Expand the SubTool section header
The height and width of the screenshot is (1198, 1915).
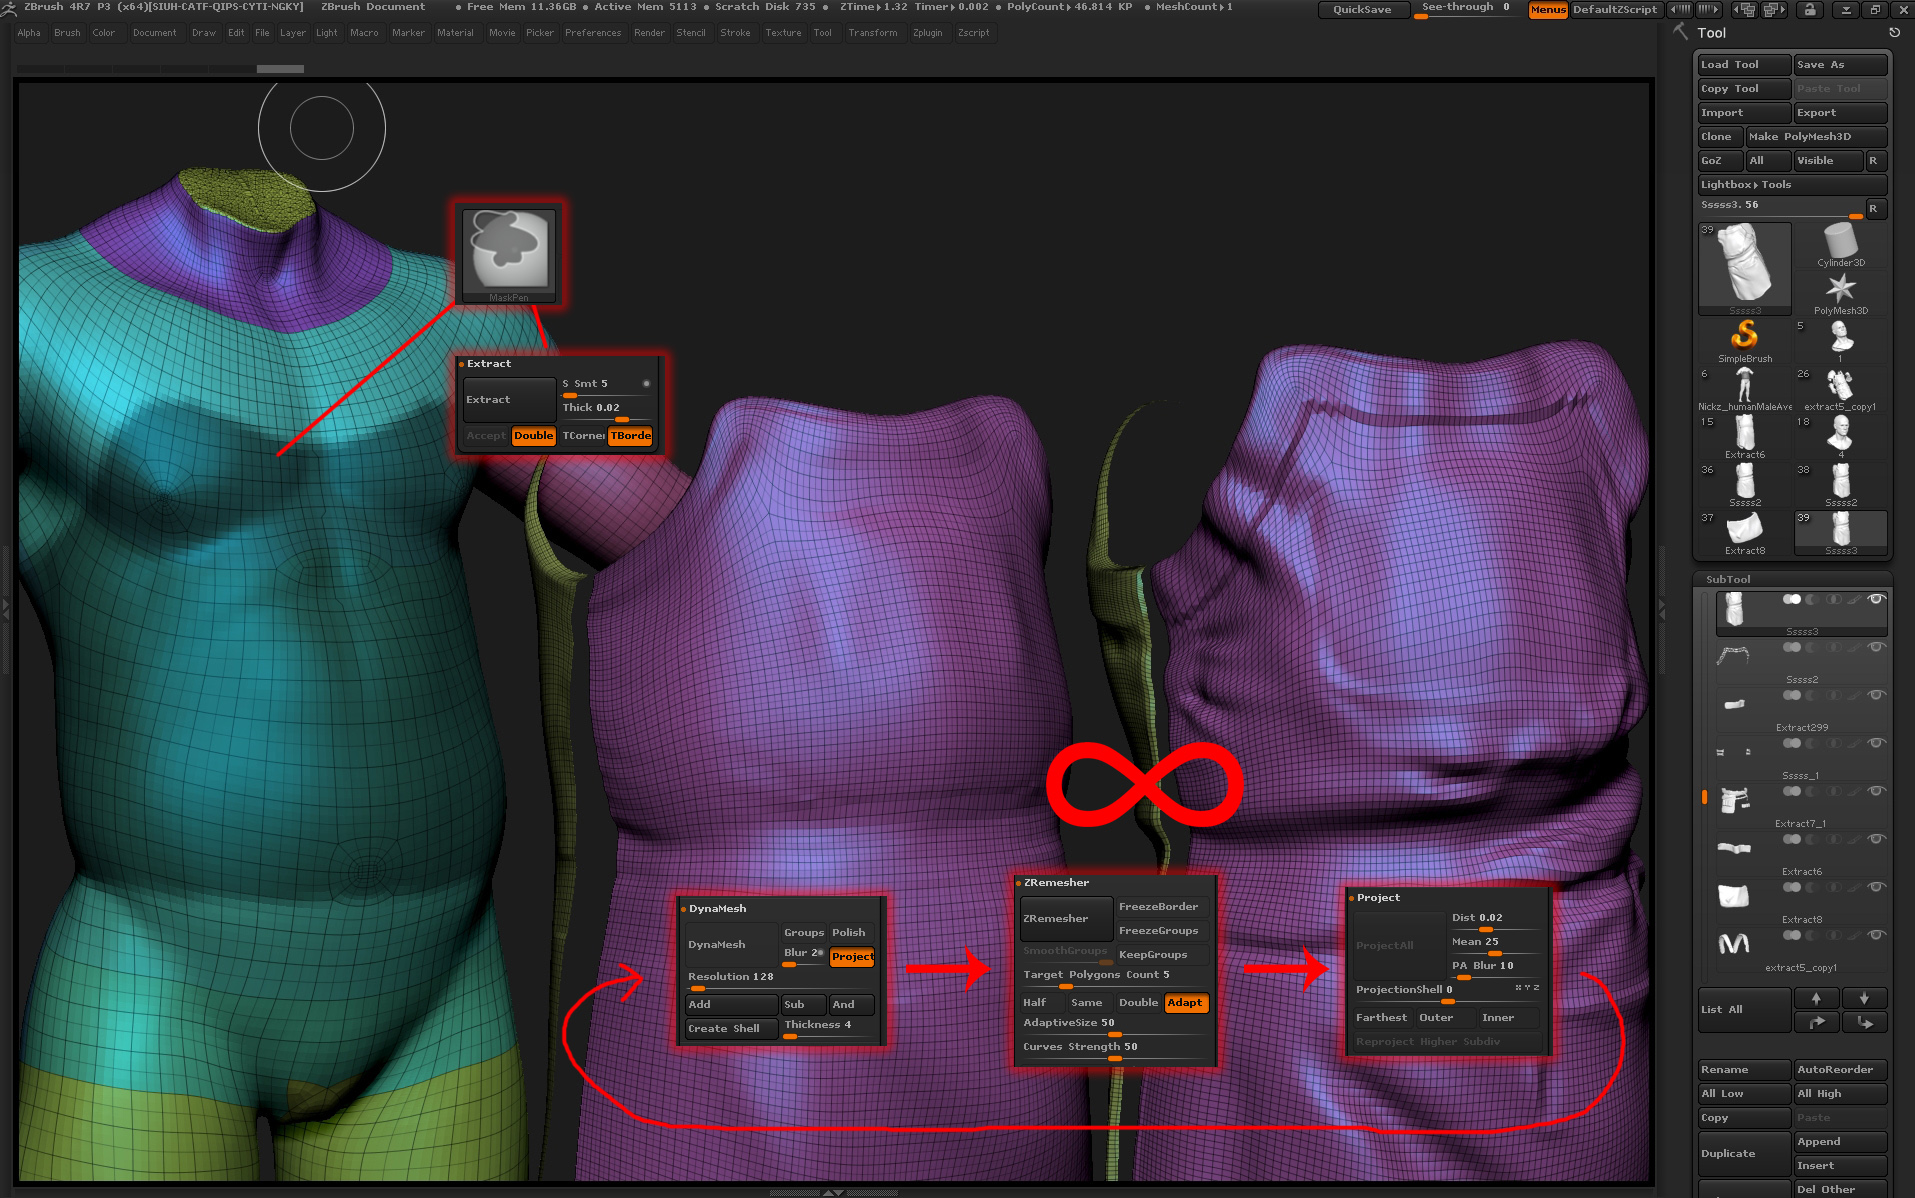point(1728,579)
